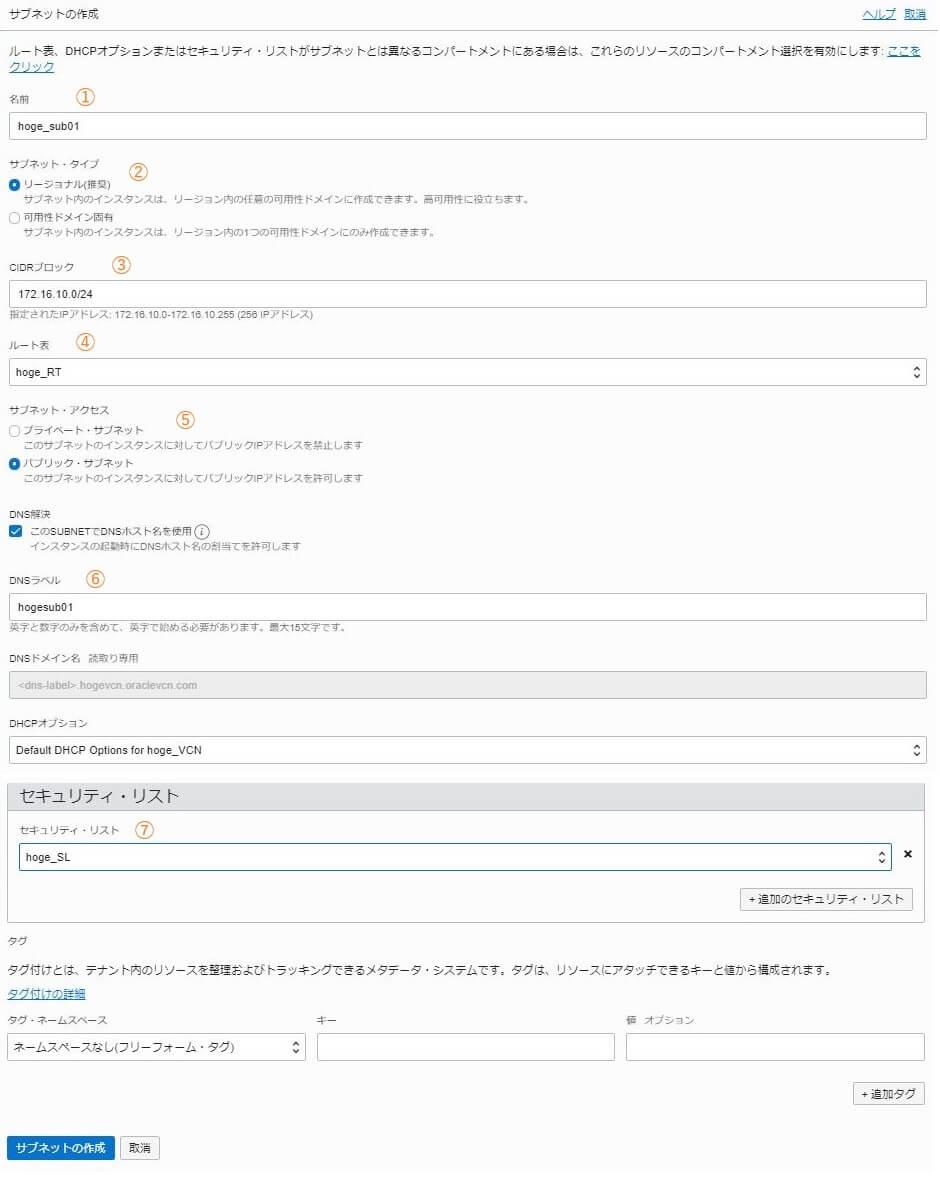Choose Public Subnet radio option
Screen dimensions: 940x1179
coord(14,464)
